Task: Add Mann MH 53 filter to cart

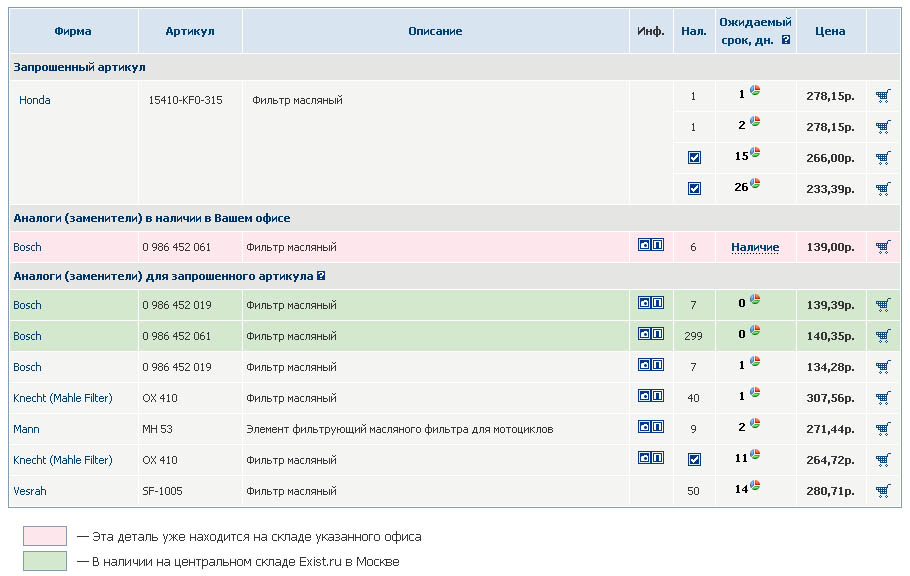Action: pyautogui.click(x=882, y=429)
